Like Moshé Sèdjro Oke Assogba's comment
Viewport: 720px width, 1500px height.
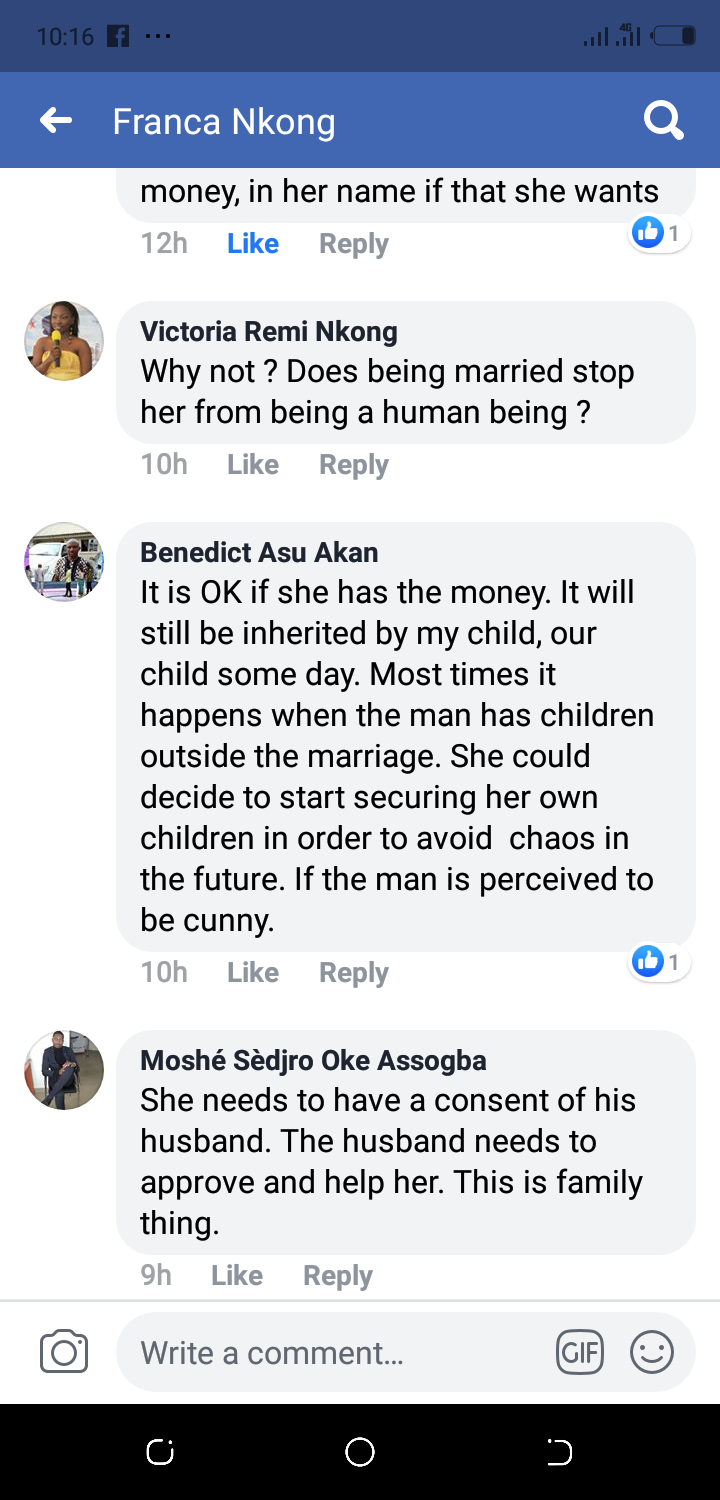(236, 1276)
